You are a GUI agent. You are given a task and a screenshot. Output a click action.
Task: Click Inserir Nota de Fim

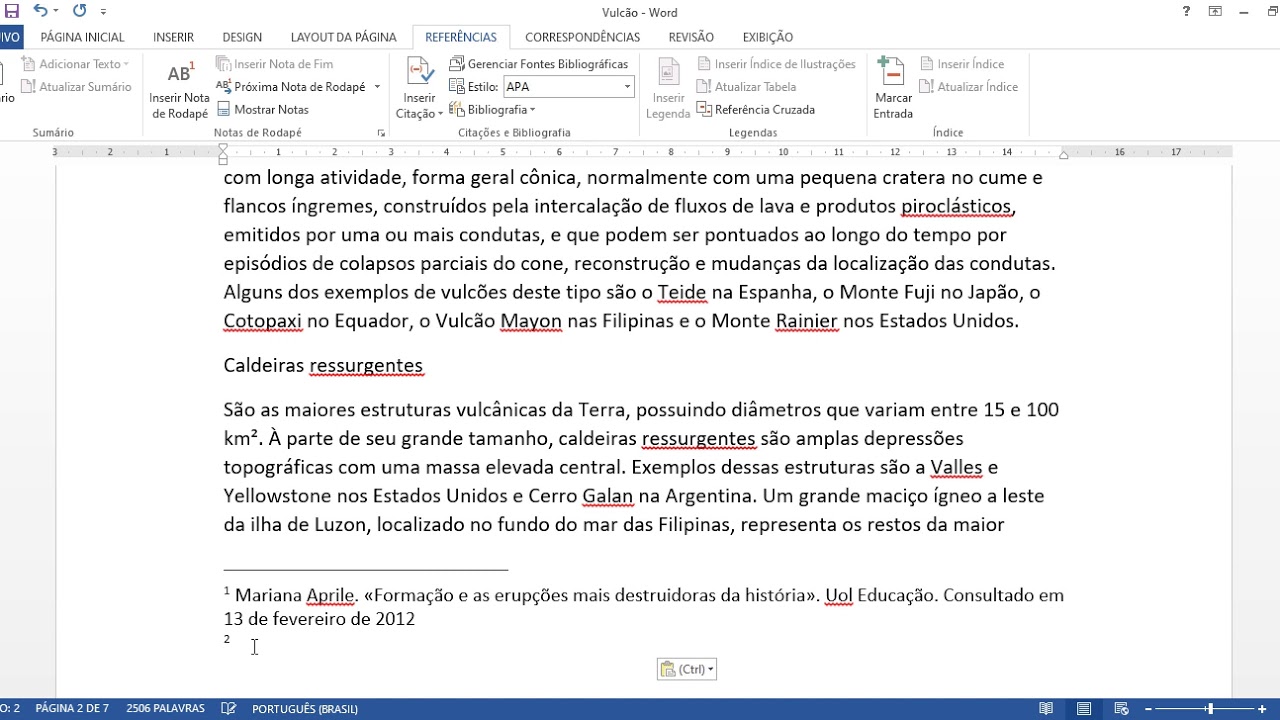(275, 64)
